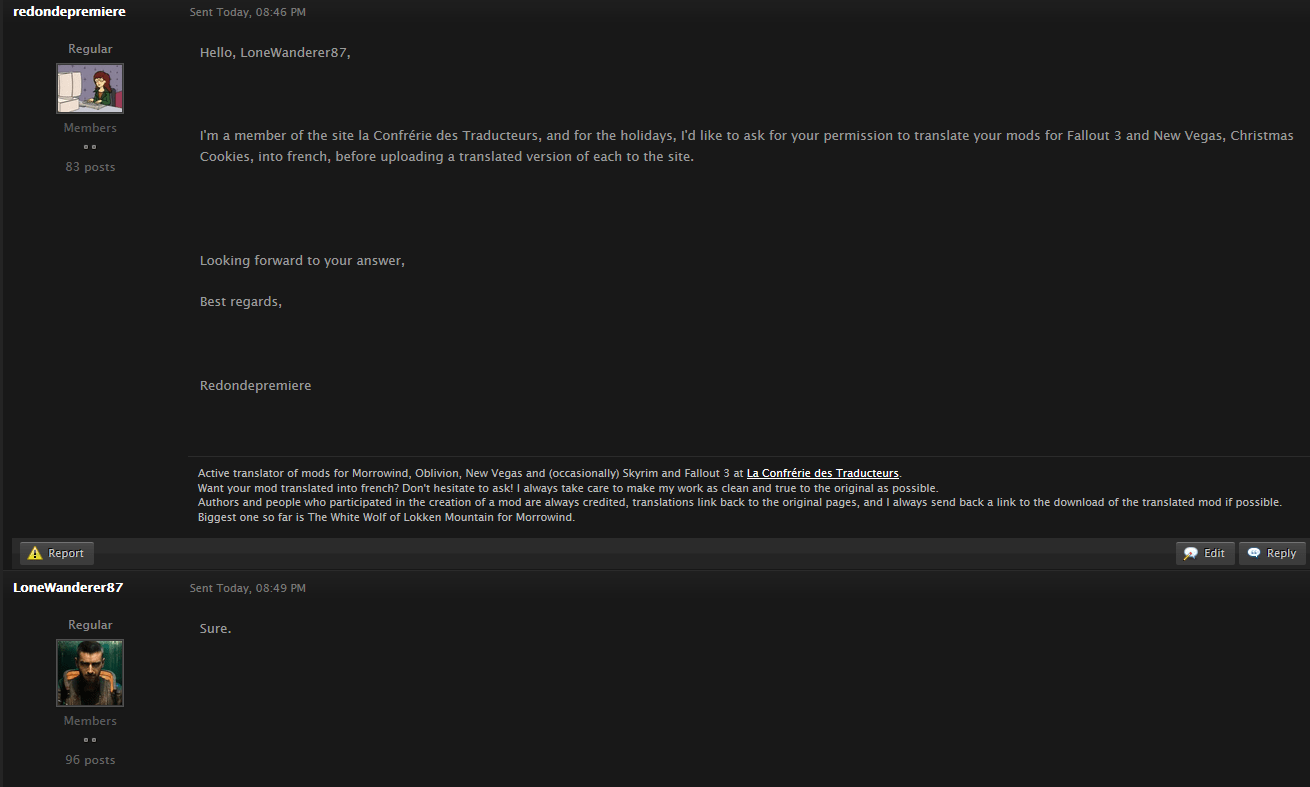The image size is (1310, 787).
Task: Click reputation pips under LoneWanderer87's Members label
Action: 90,740
